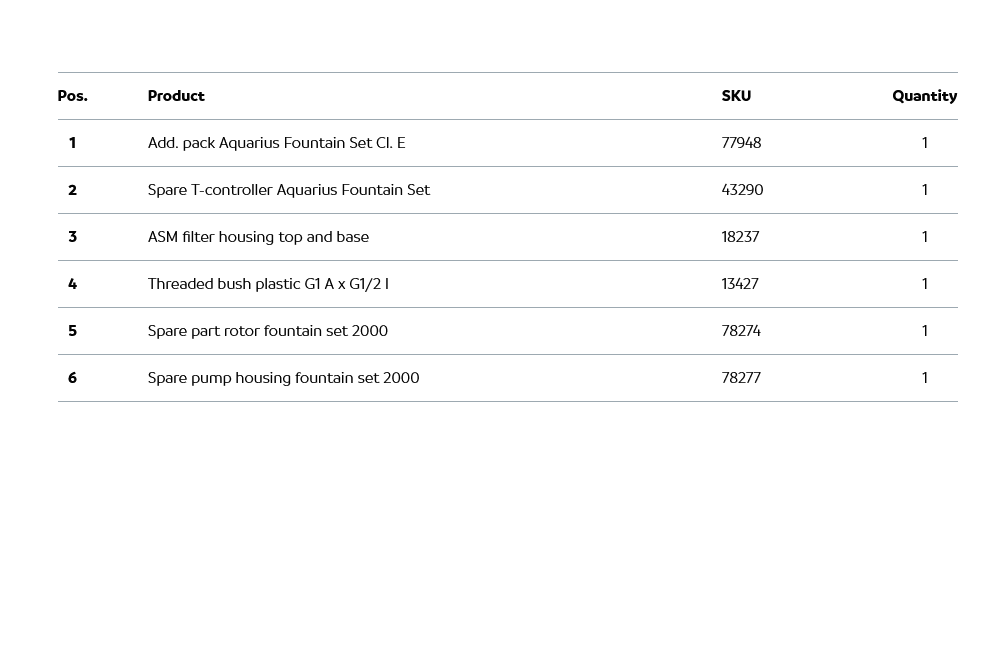1005x667 pixels.
Task: Click the SKU column header
Action: pos(736,96)
